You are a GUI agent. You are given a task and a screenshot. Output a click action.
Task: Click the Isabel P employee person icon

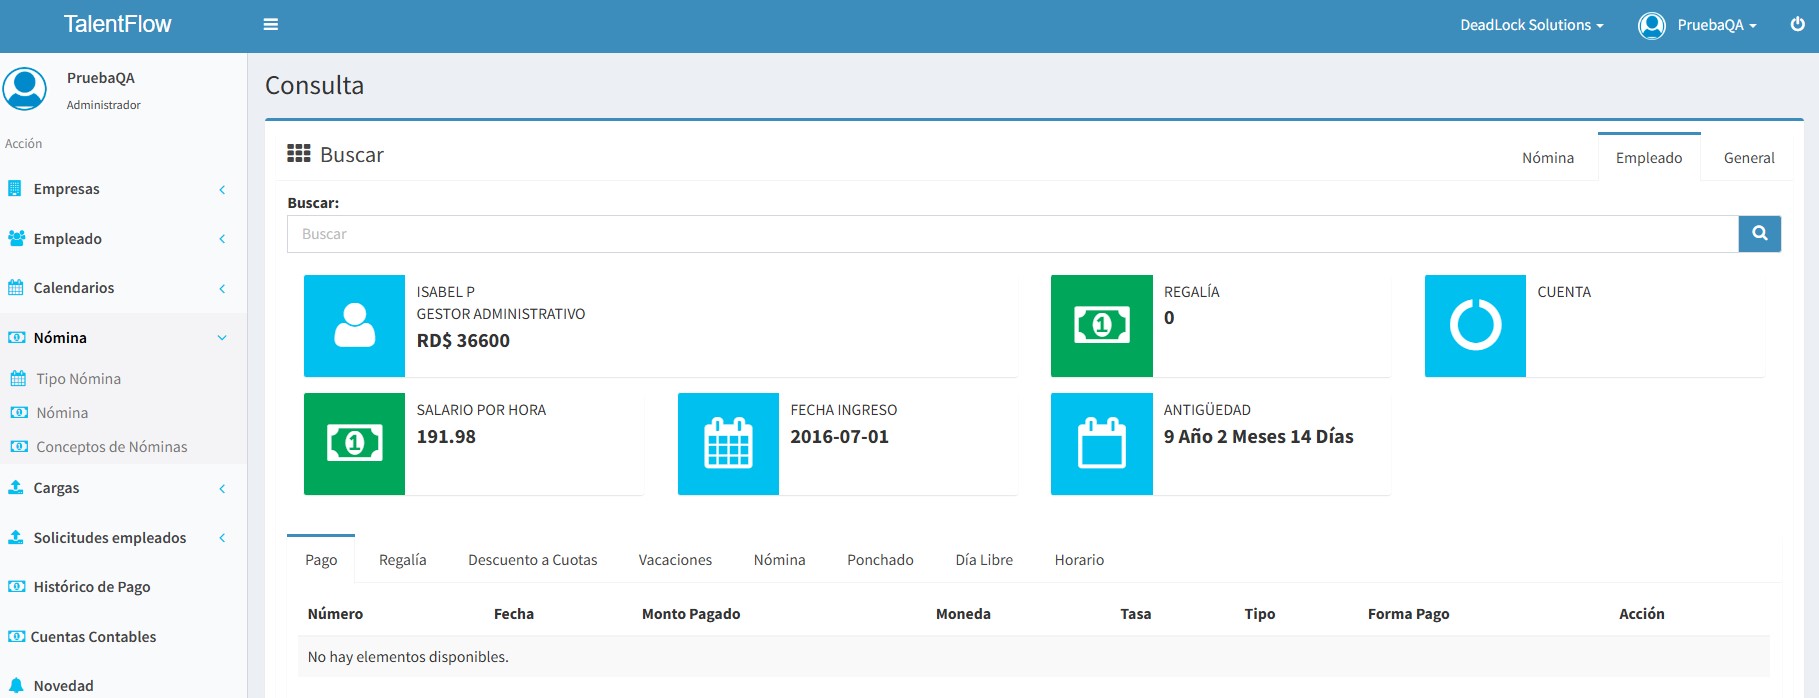click(x=354, y=326)
